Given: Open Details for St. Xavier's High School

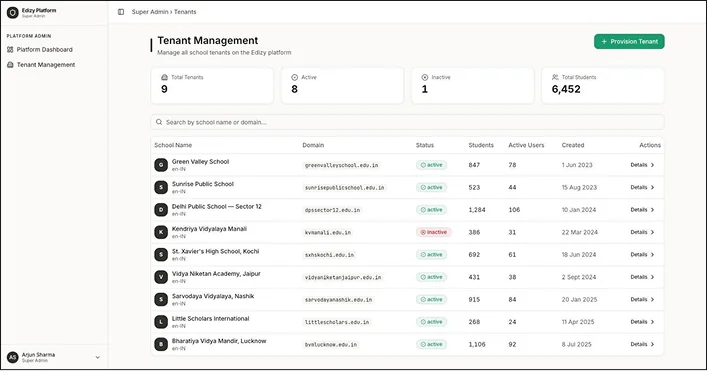Looking at the screenshot, I should click(x=642, y=255).
